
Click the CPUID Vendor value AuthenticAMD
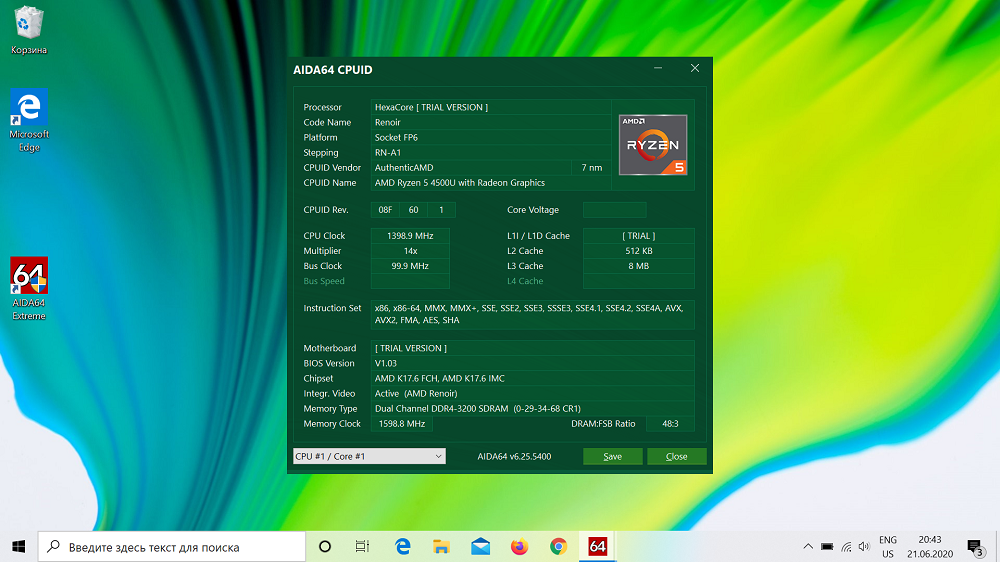[x=404, y=168]
